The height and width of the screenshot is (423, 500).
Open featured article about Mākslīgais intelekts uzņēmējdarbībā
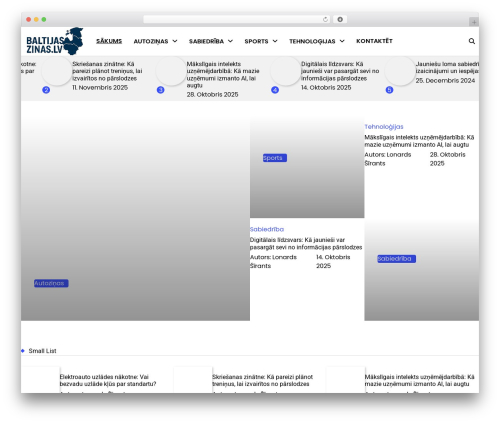[x=419, y=141]
